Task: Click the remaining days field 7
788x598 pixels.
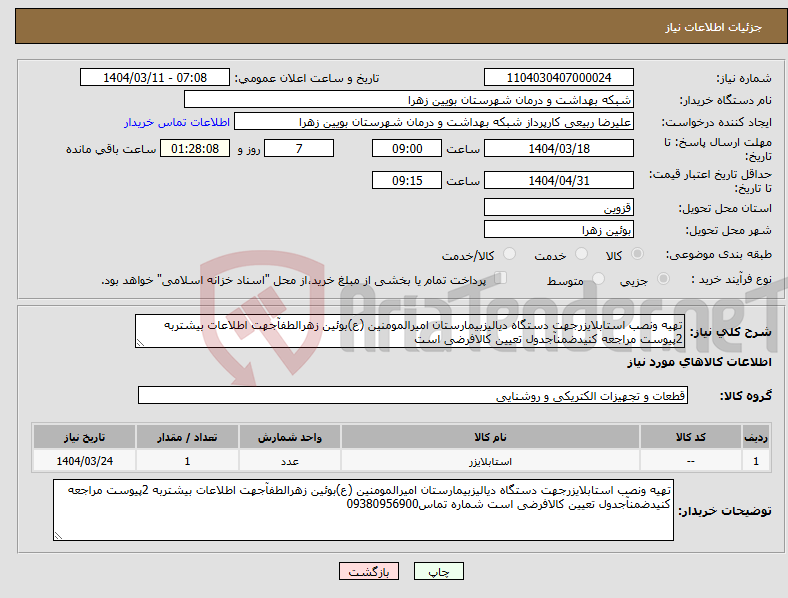Action: point(299,148)
